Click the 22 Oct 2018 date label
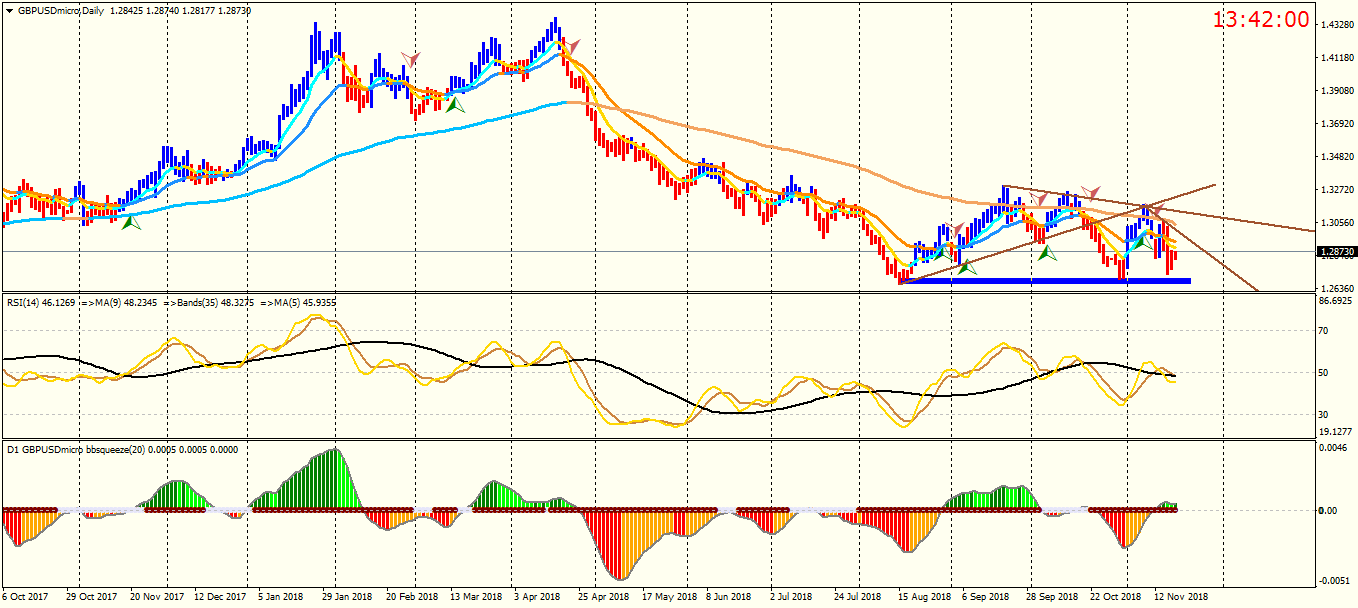This screenshot has height=608, width=1358. click(x=1117, y=597)
